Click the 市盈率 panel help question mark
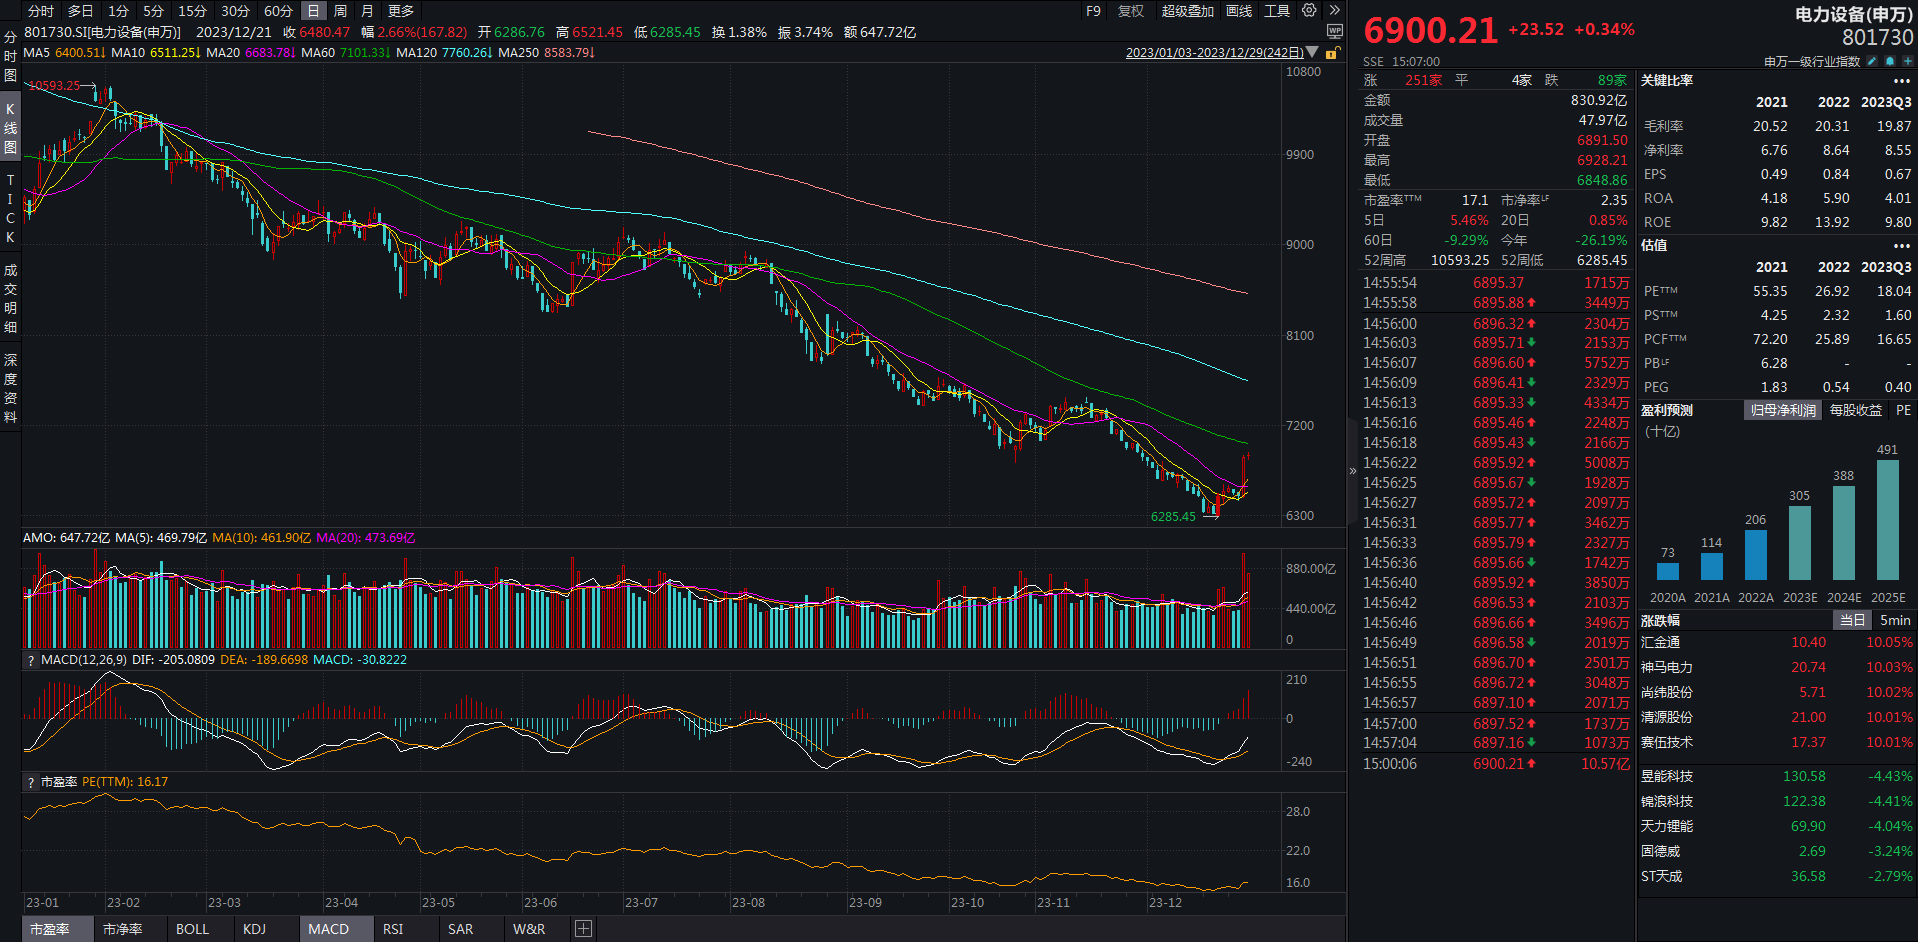This screenshot has height=942, width=1918. tap(31, 782)
